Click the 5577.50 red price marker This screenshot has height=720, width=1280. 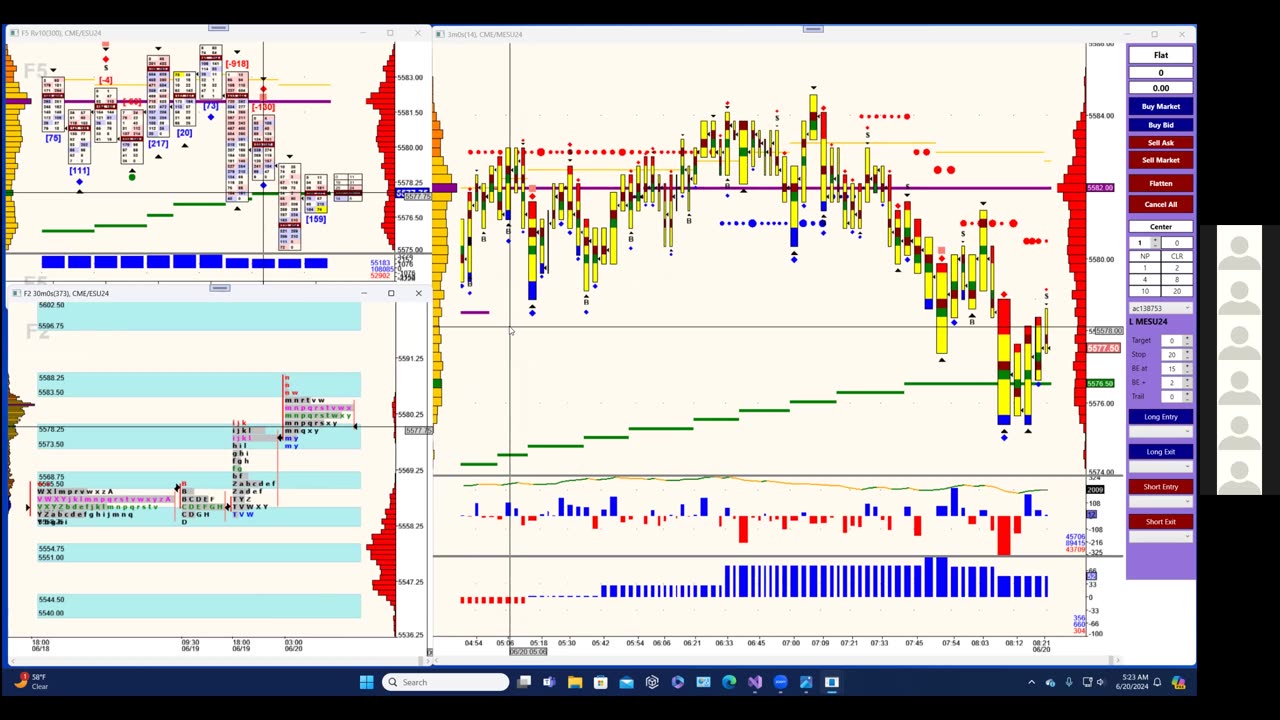pos(1102,348)
